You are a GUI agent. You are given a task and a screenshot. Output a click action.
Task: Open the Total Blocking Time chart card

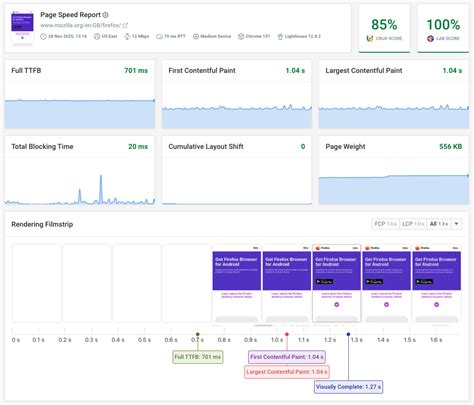(x=80, y=170)
